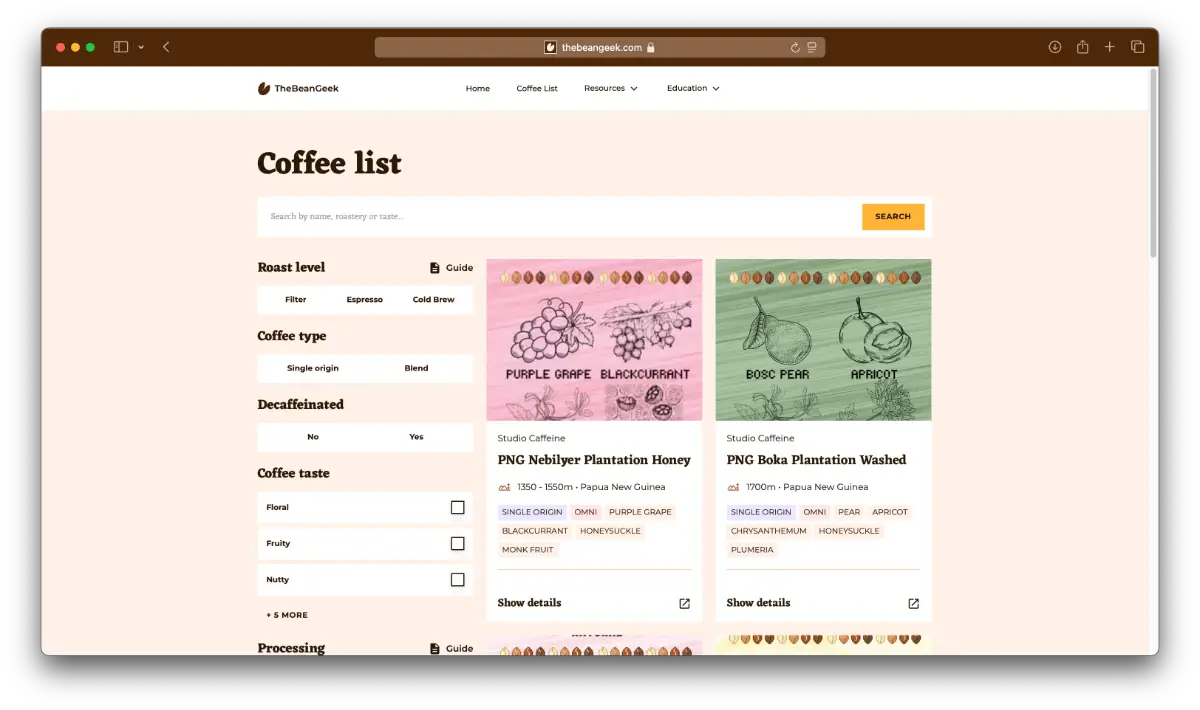Click the Share icon in Safari toolbar
This screenshot has height=710, width=1200.
pos(1082,47)
